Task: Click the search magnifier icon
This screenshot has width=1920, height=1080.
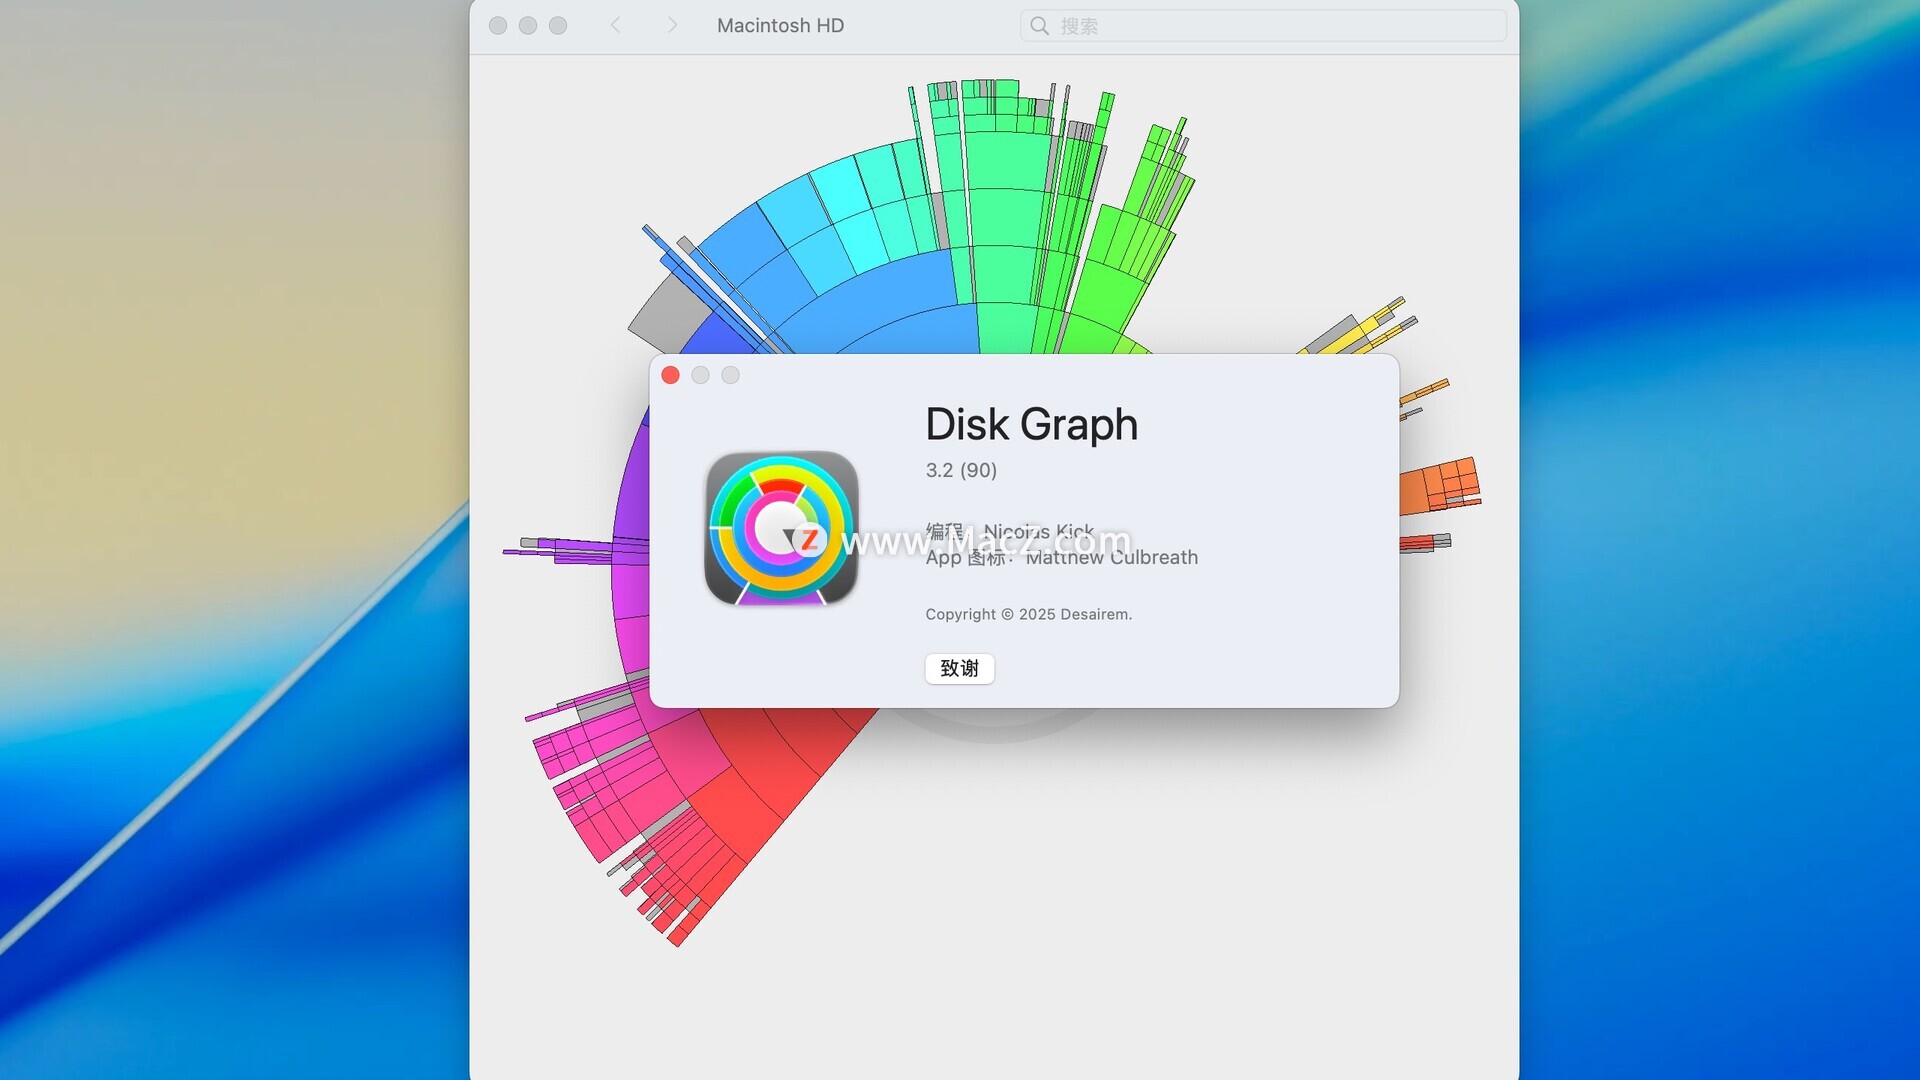Action: pos(1039,26)
